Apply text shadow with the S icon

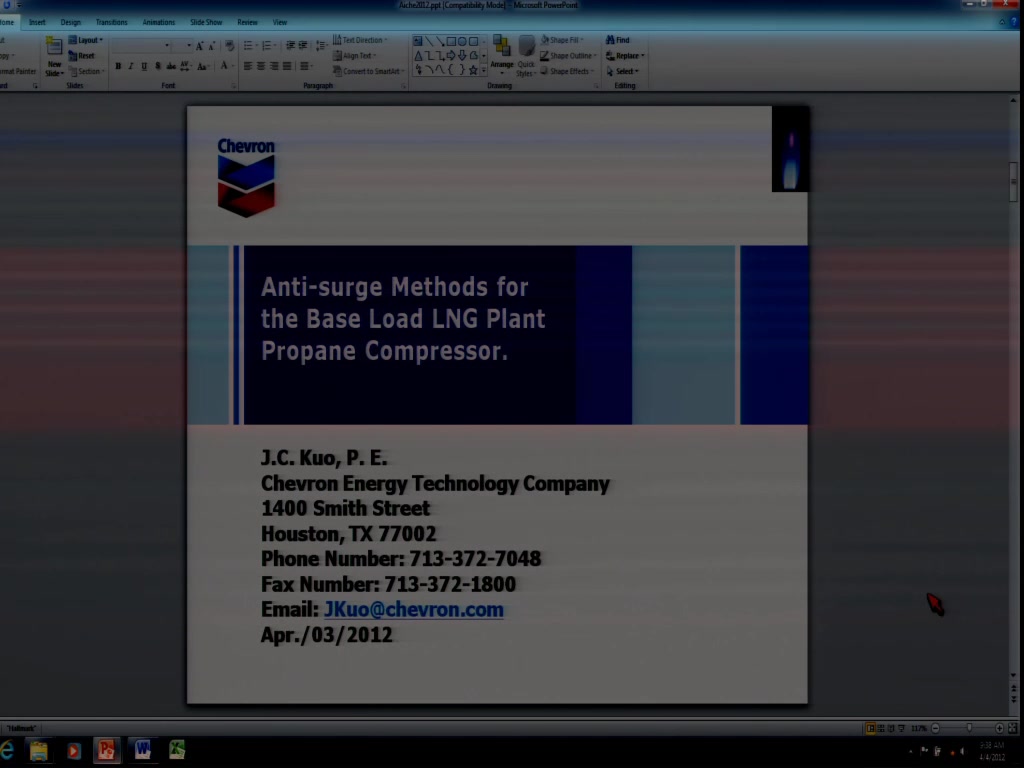[157, 66]
